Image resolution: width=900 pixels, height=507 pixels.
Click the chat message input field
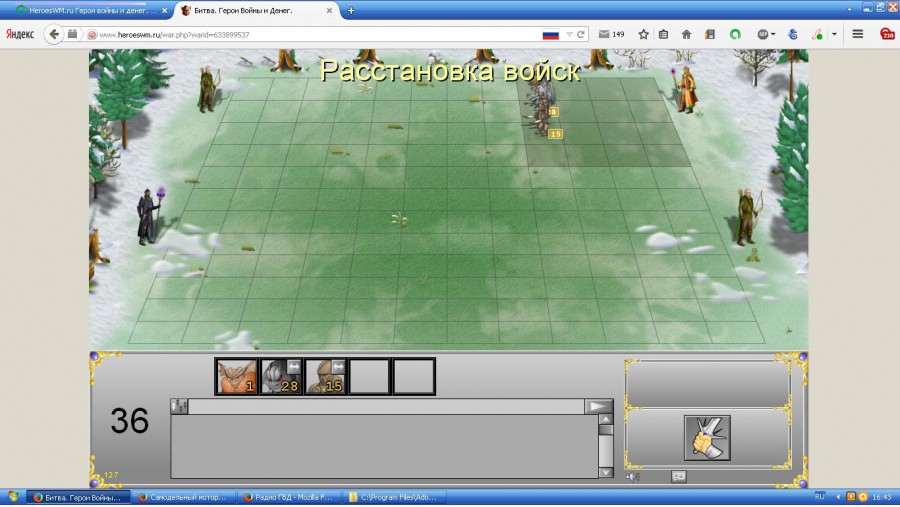click(386, 407)
